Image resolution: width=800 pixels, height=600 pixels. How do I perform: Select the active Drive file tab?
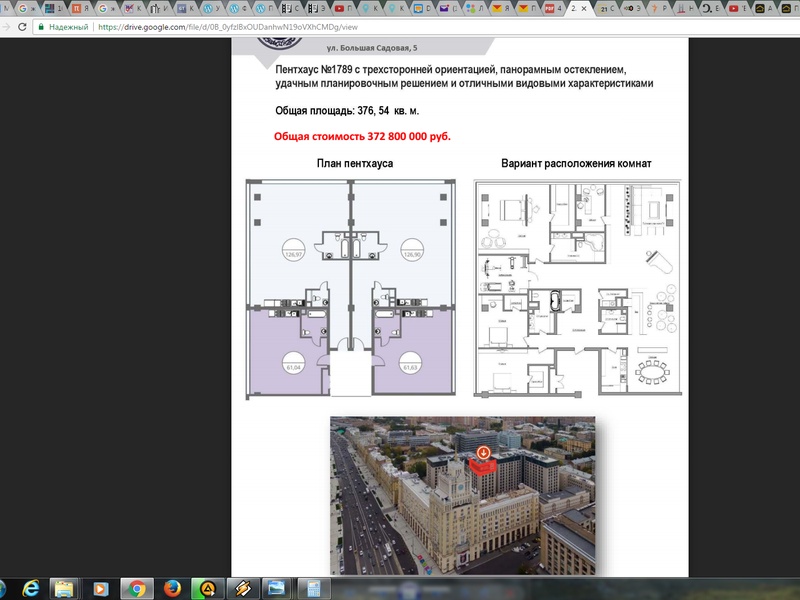pyautogui.click(x=577, y=8)
